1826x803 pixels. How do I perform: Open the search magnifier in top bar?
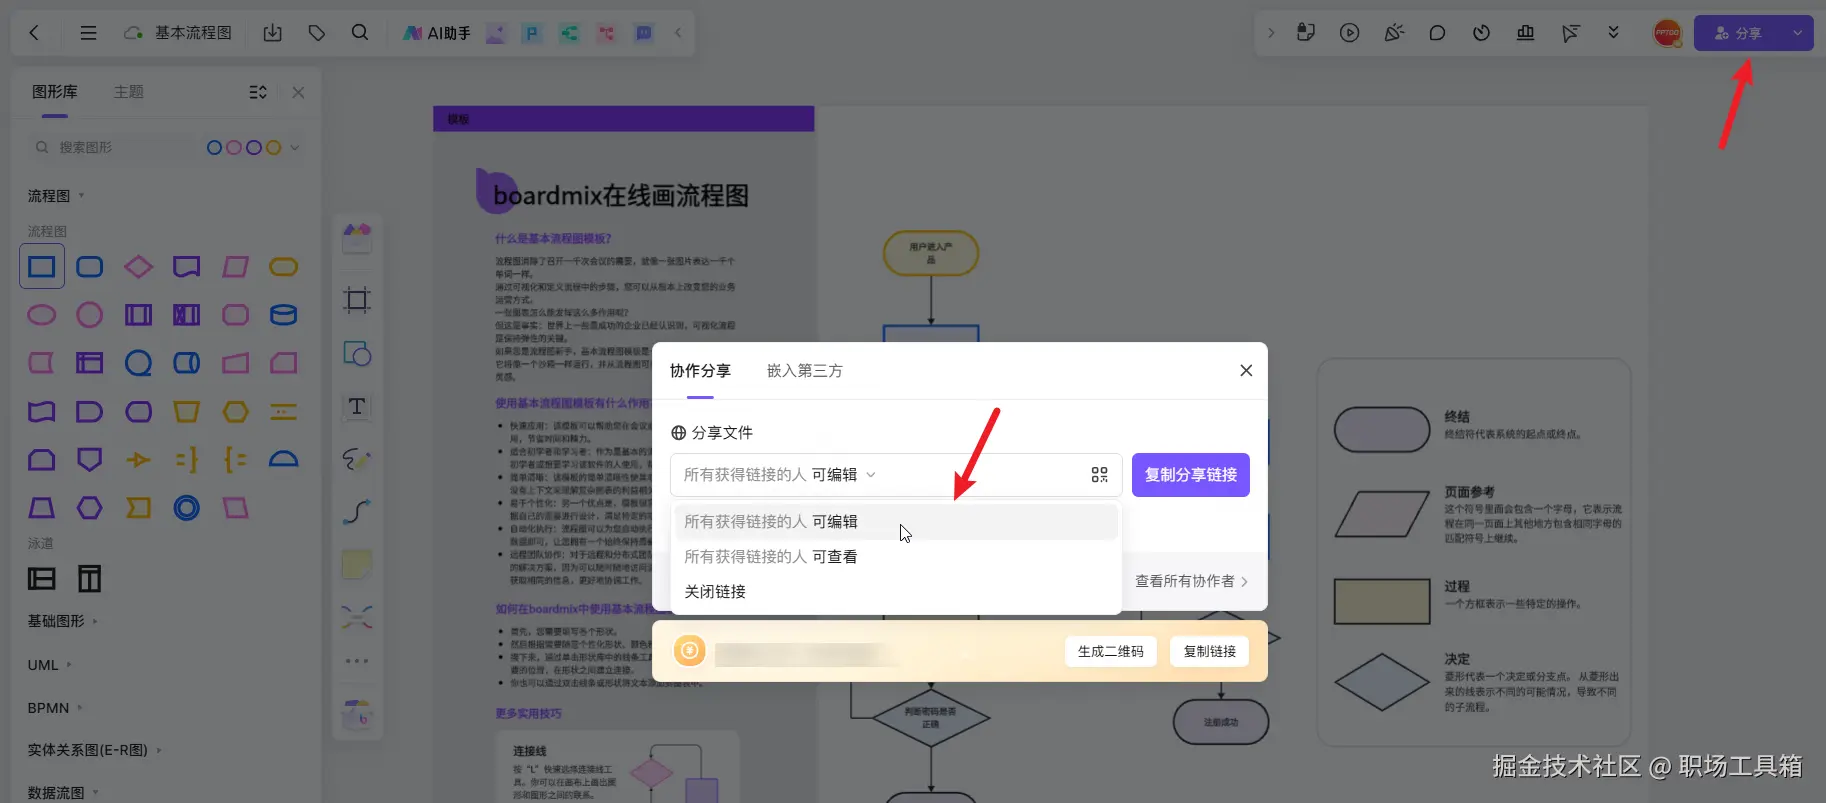pyautogui.click(x=361, y=33)
